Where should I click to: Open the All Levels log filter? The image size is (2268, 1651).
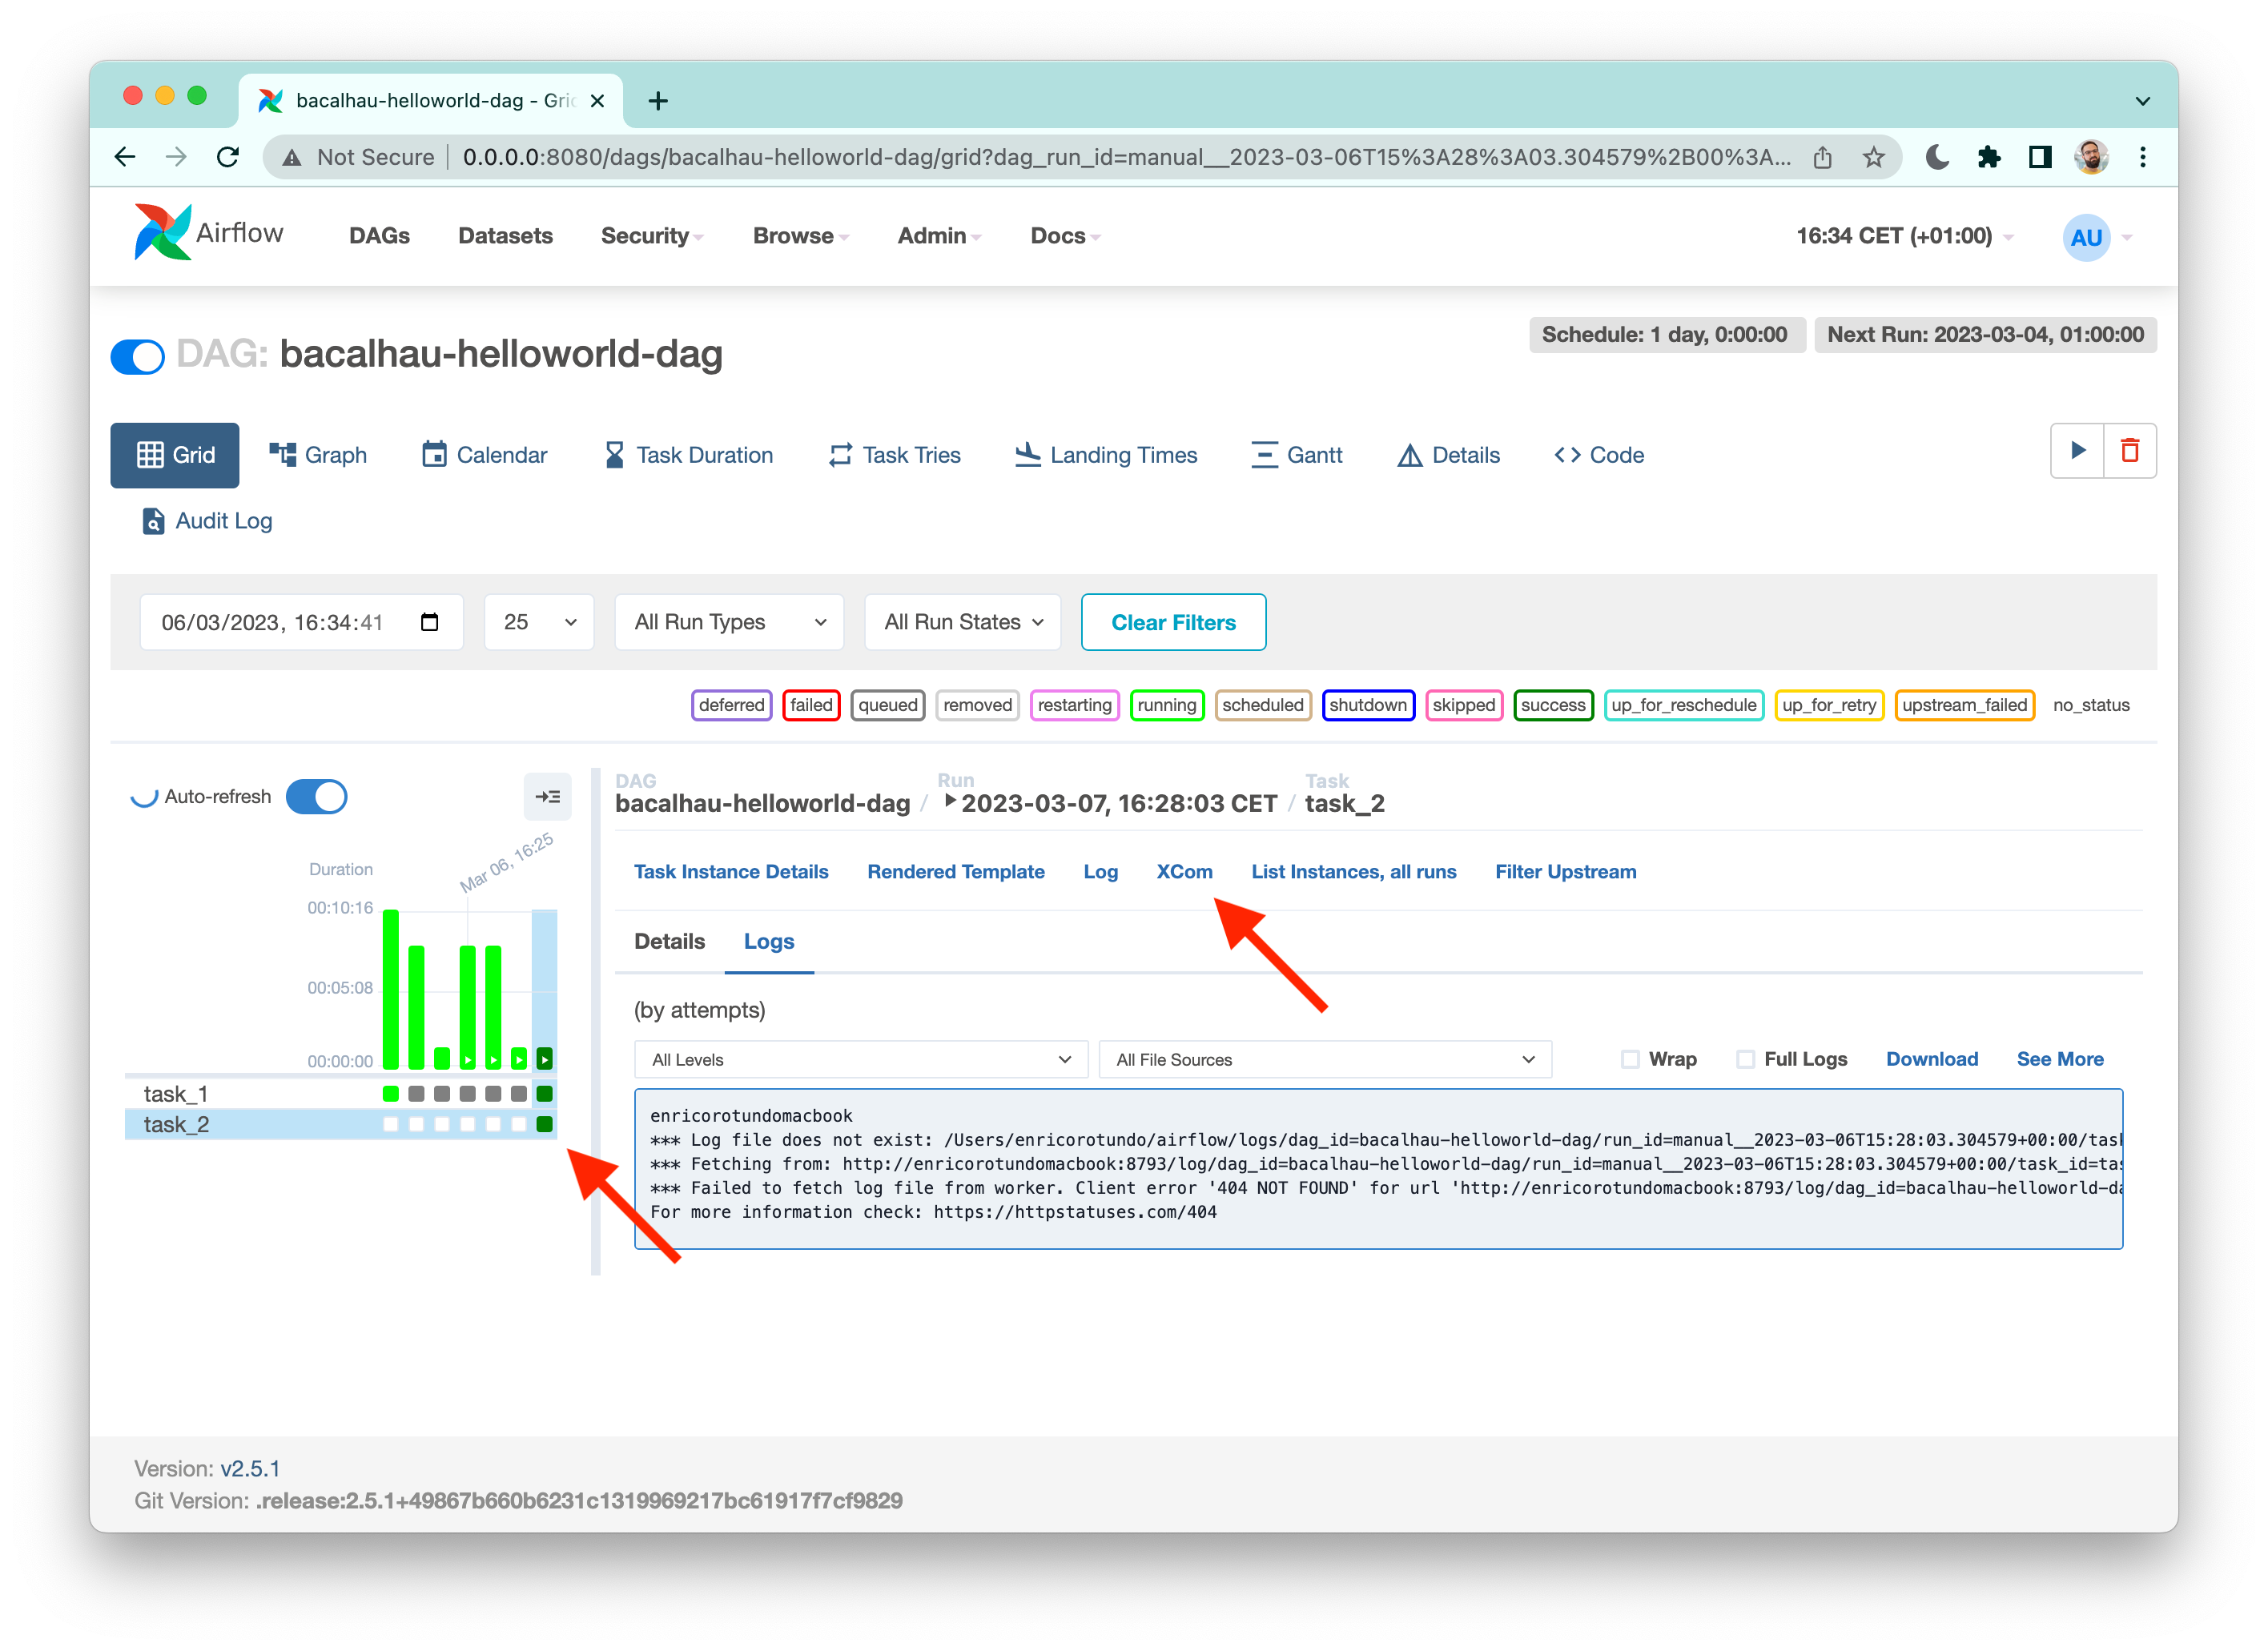click(861, 1059)
